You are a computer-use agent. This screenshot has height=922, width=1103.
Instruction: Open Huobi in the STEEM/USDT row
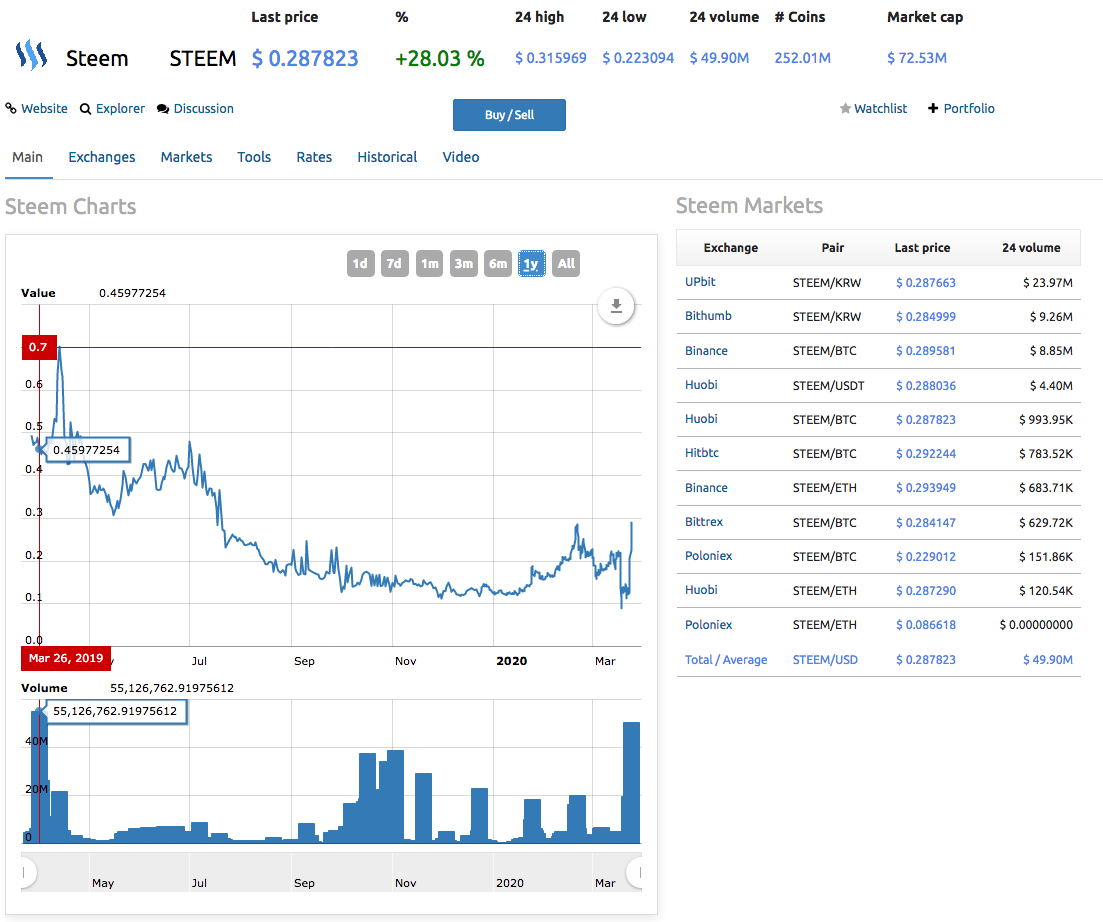[701, 385]
